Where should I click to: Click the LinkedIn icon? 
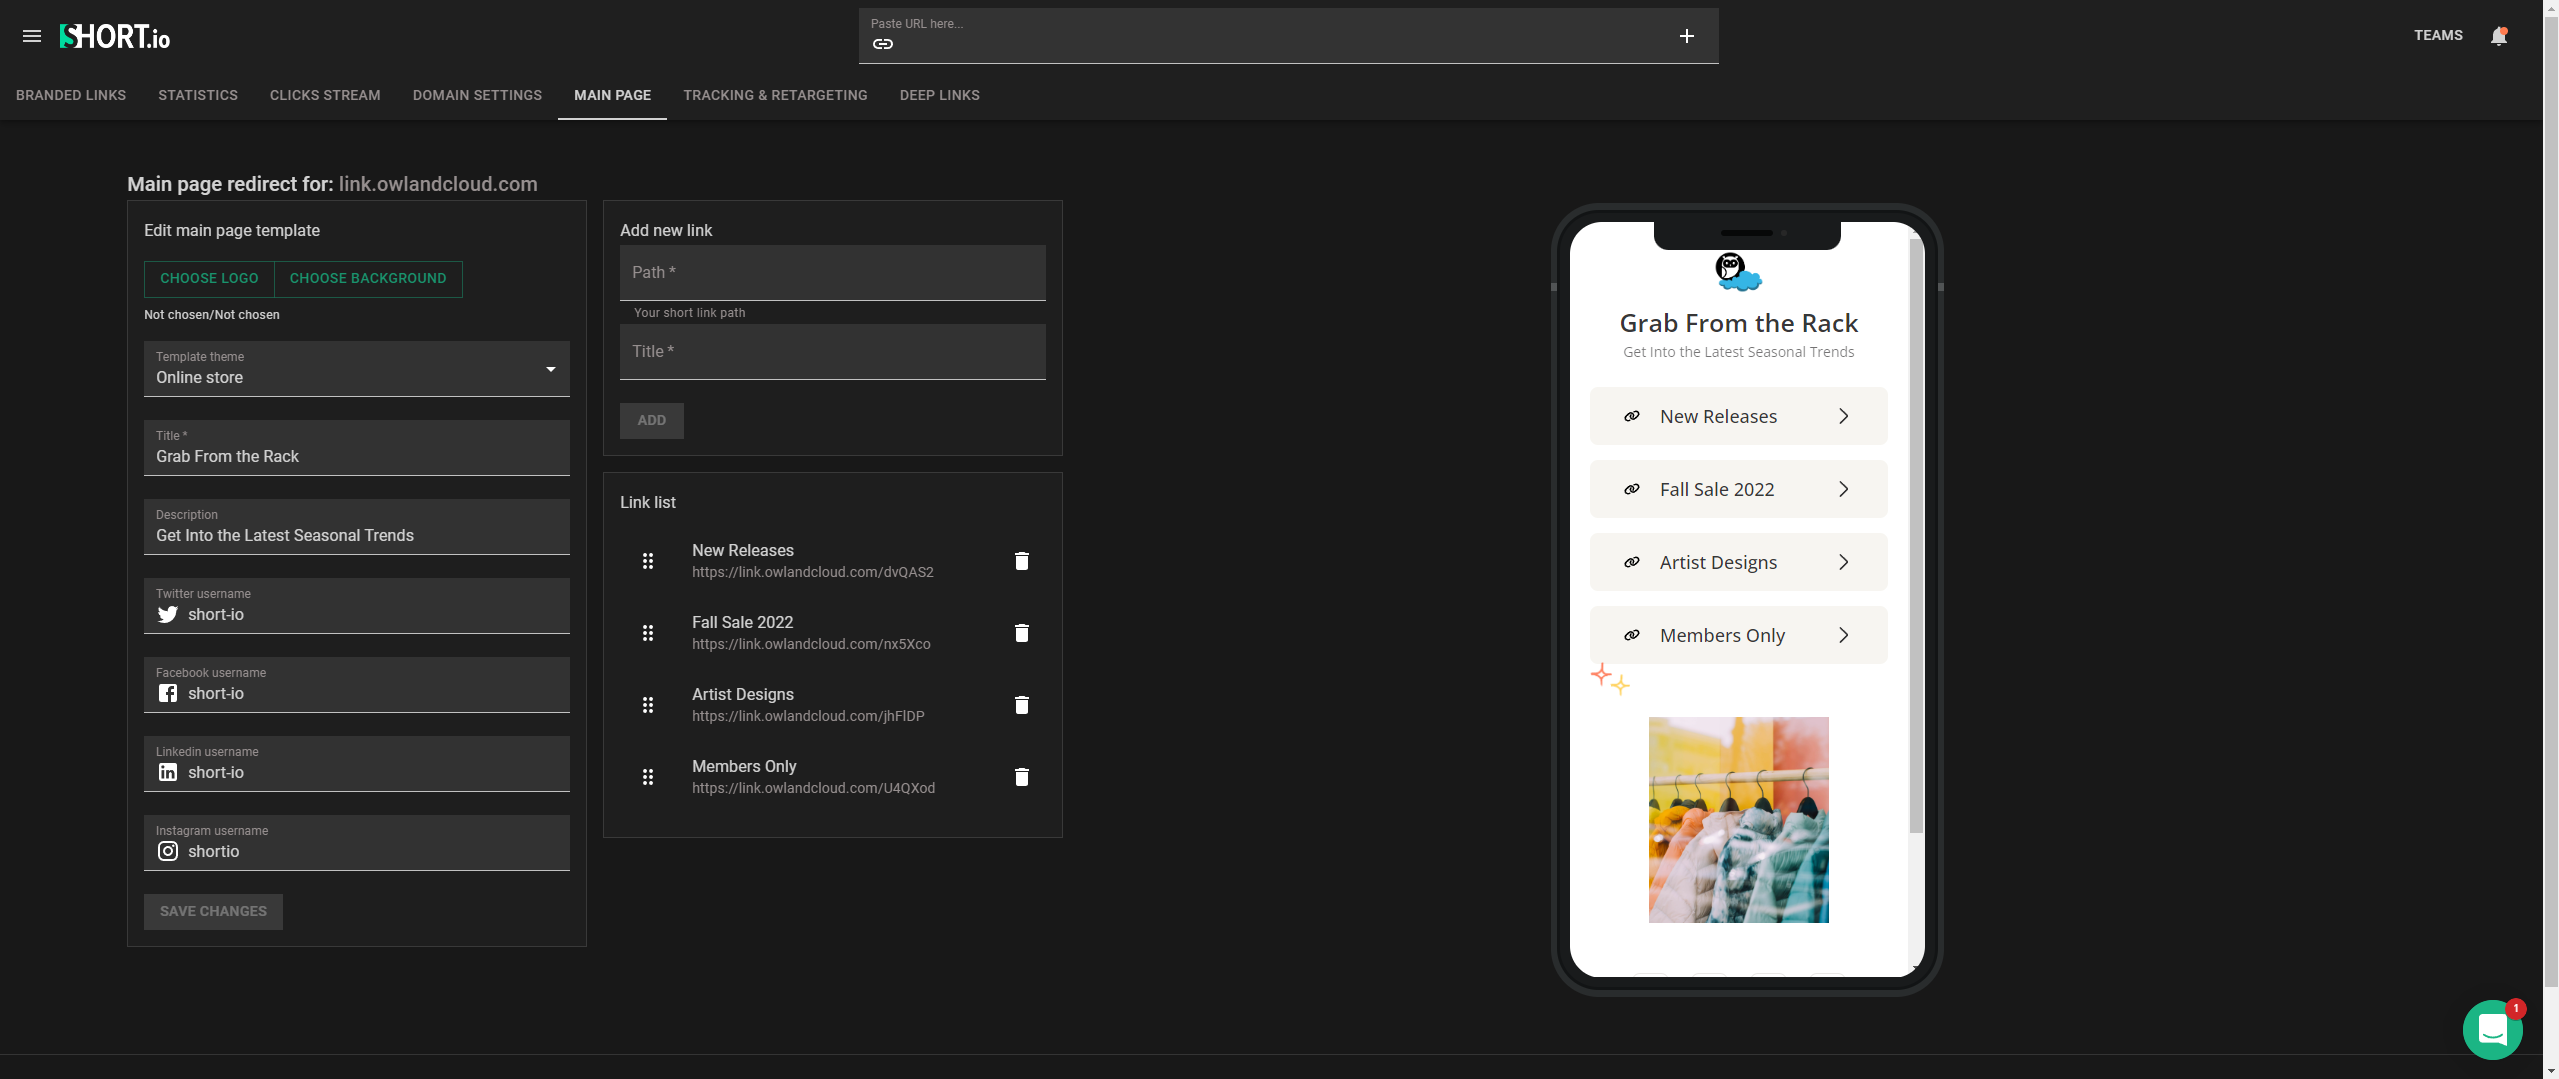[x=168, y=772]
